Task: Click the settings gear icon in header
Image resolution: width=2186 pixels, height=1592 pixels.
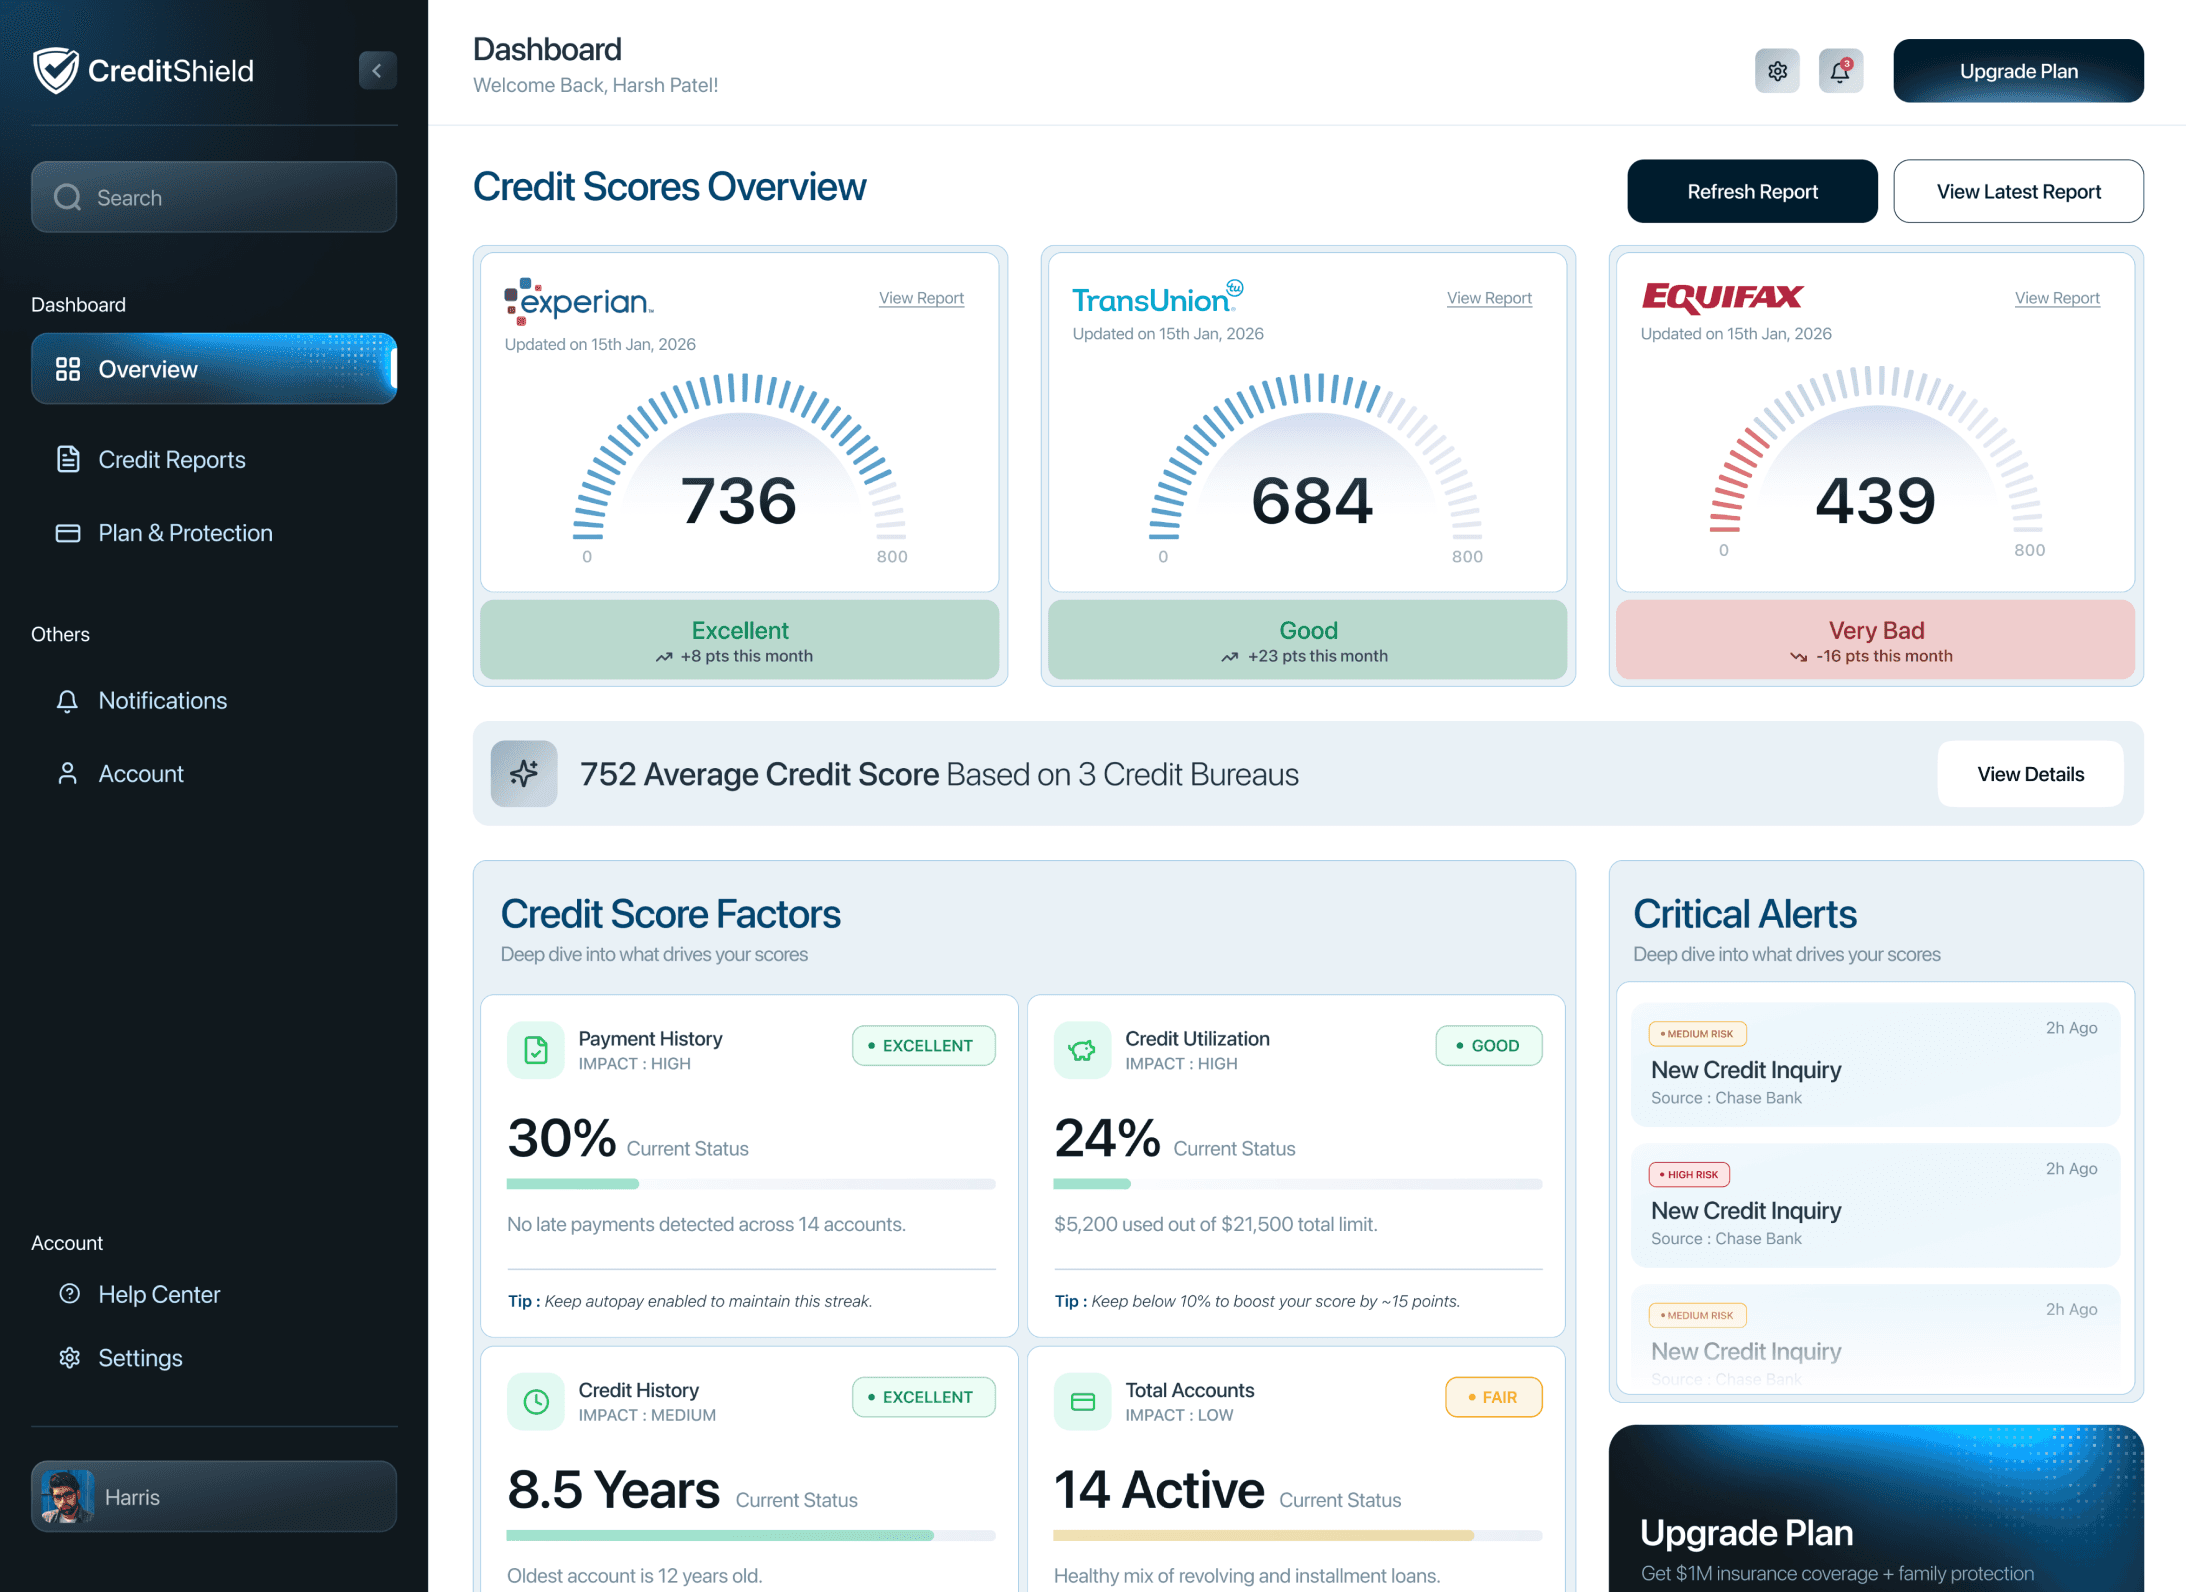Action: point(1777,71)
